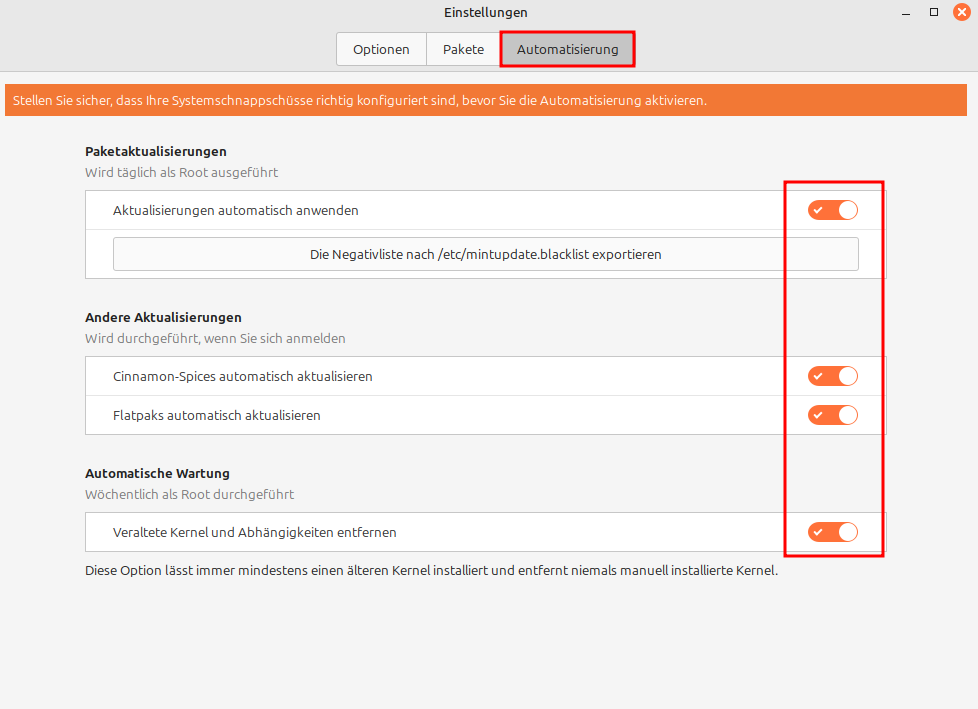This screenshot has height=709, width=978.
Task: Click the Paketaktualisierungen section heading
Action: coord(156,151)
